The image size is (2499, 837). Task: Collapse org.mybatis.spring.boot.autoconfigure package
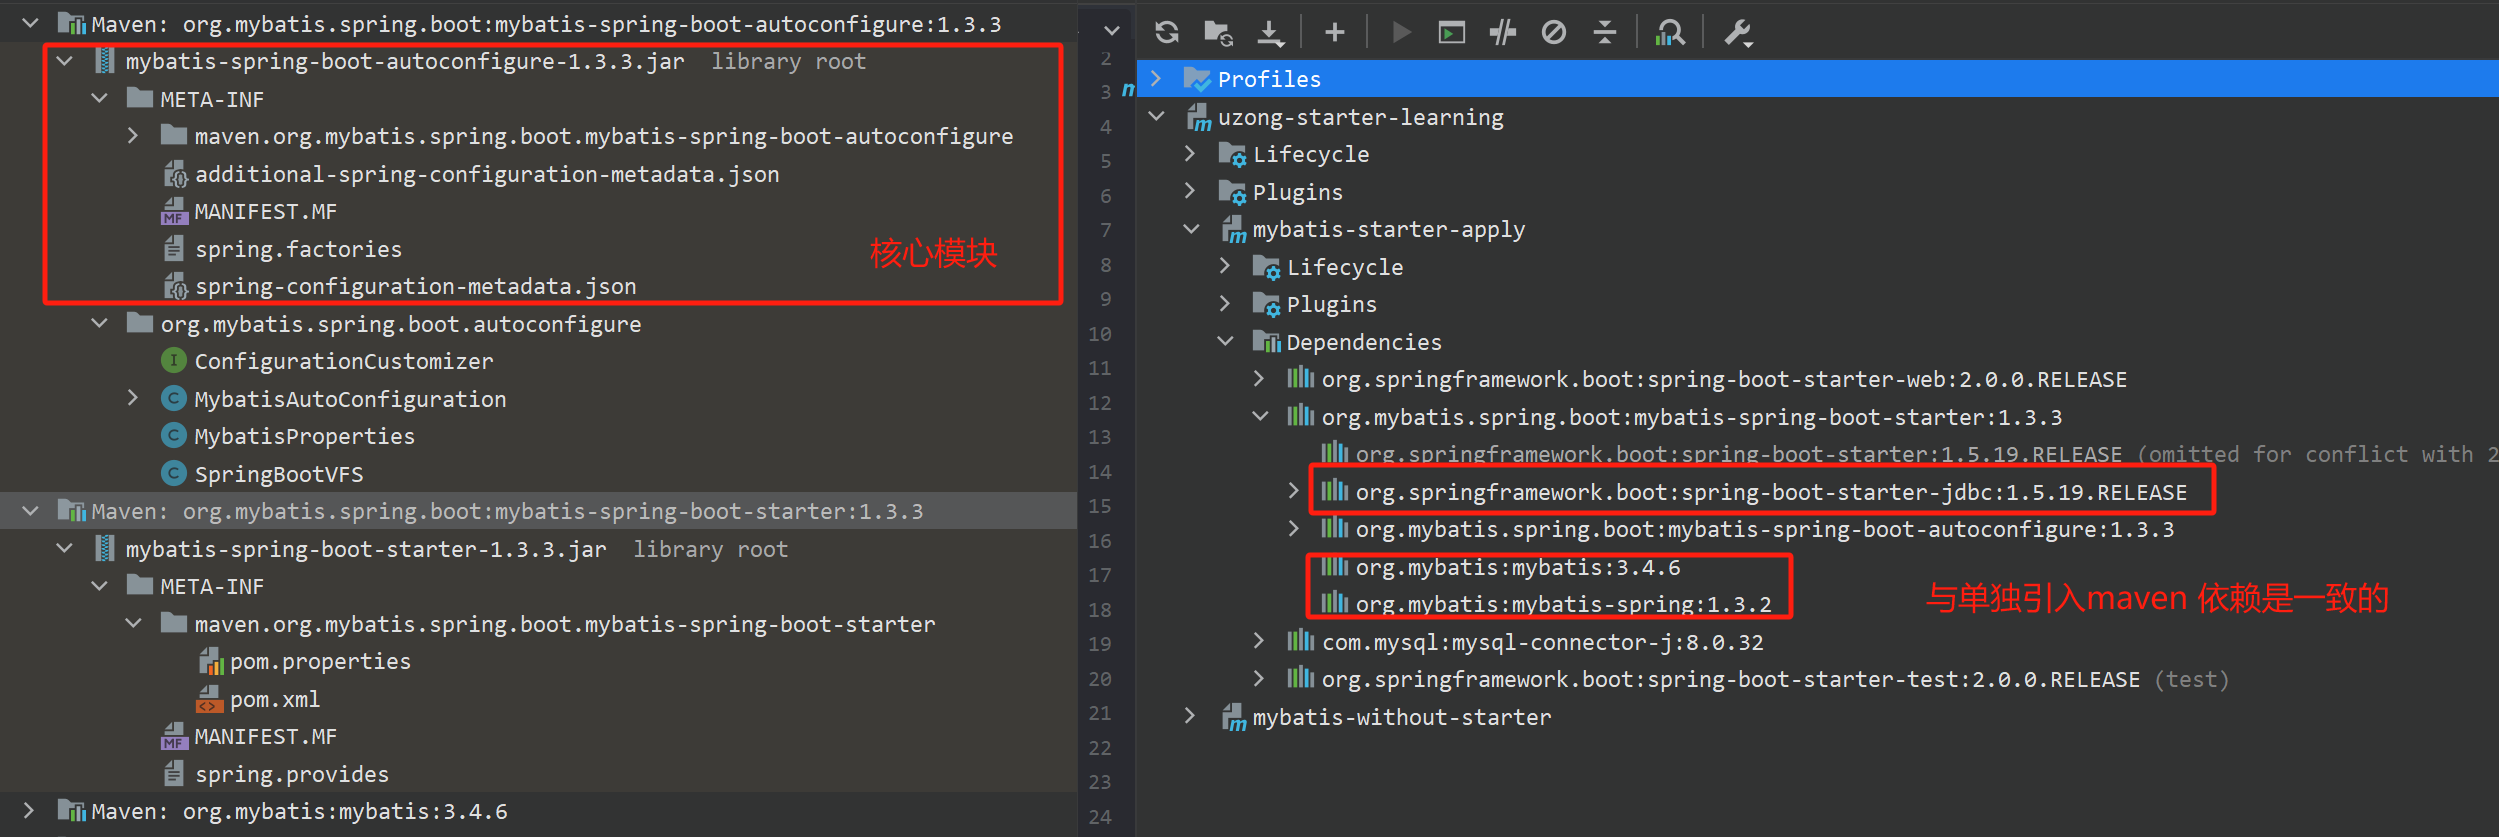pyautogui.click(x=99, y=323)
